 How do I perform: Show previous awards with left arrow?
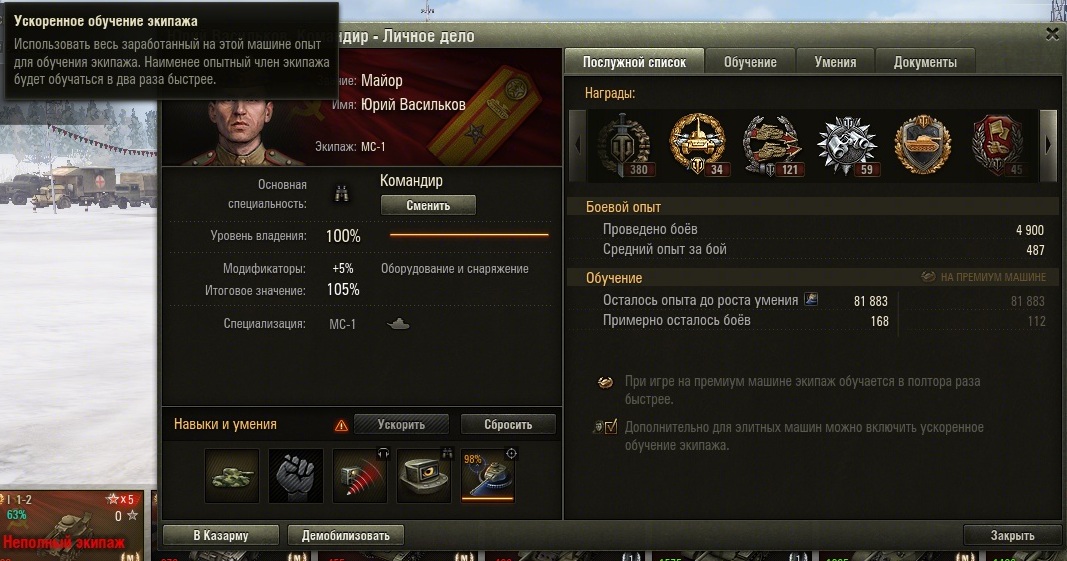point(577,145)
